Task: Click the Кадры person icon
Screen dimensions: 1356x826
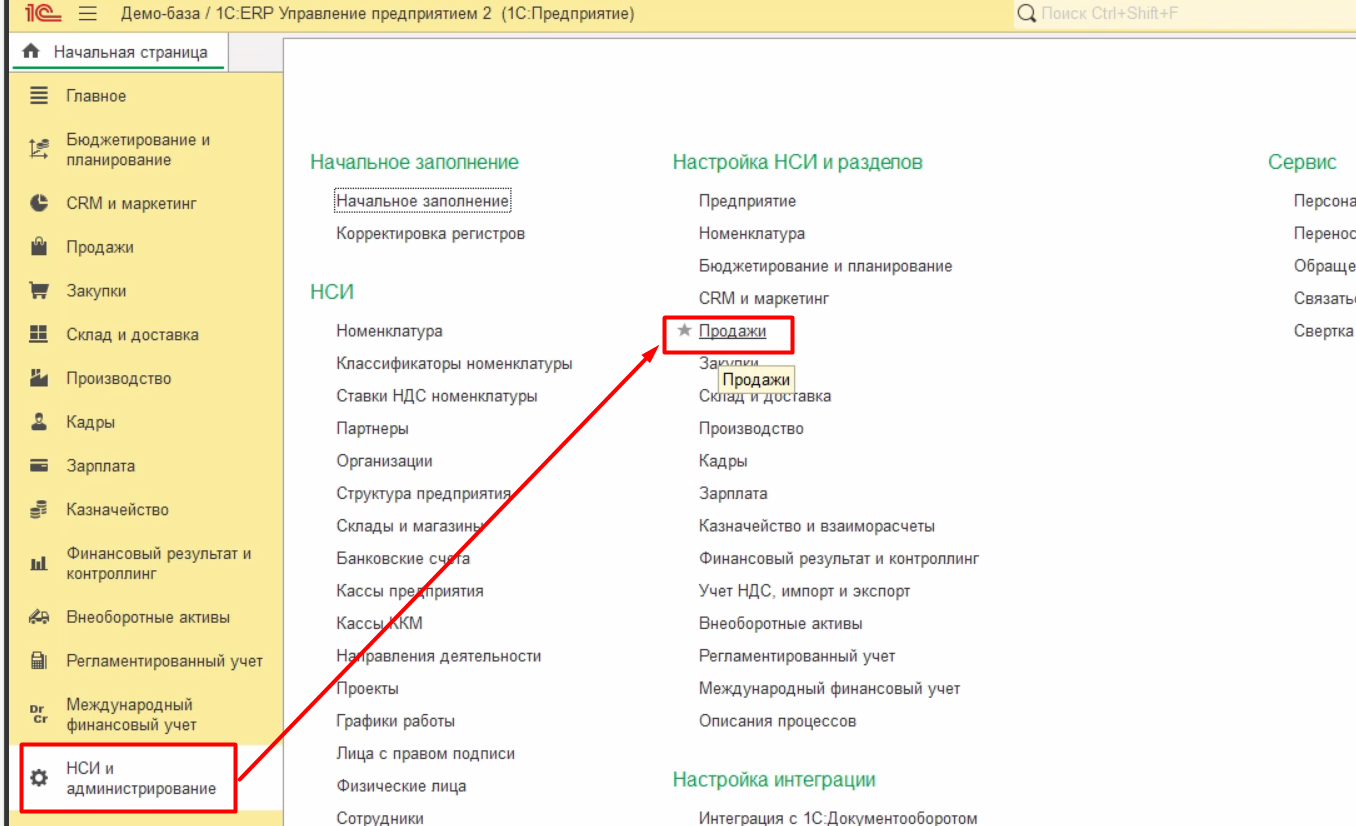Action: [39, 422]
